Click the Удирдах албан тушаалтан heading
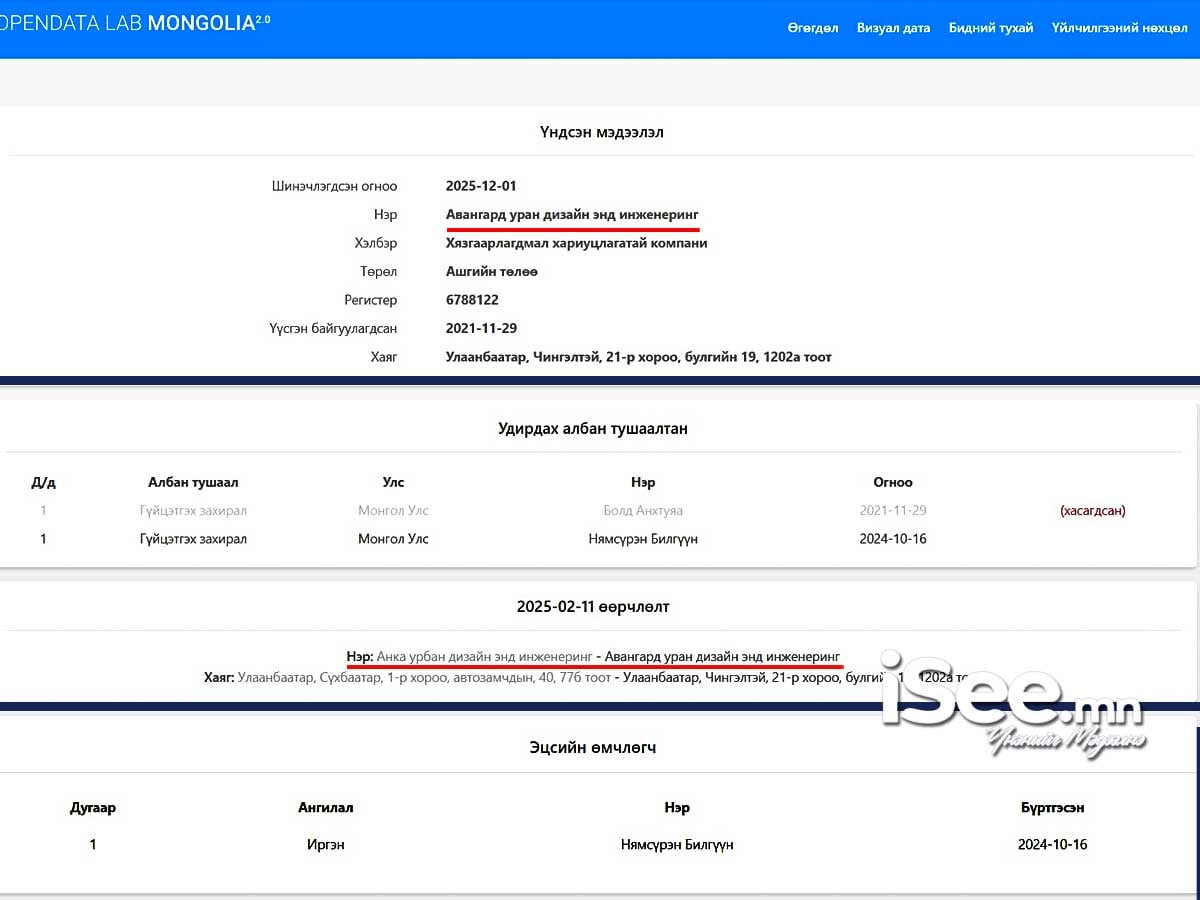 pos(593,429)
